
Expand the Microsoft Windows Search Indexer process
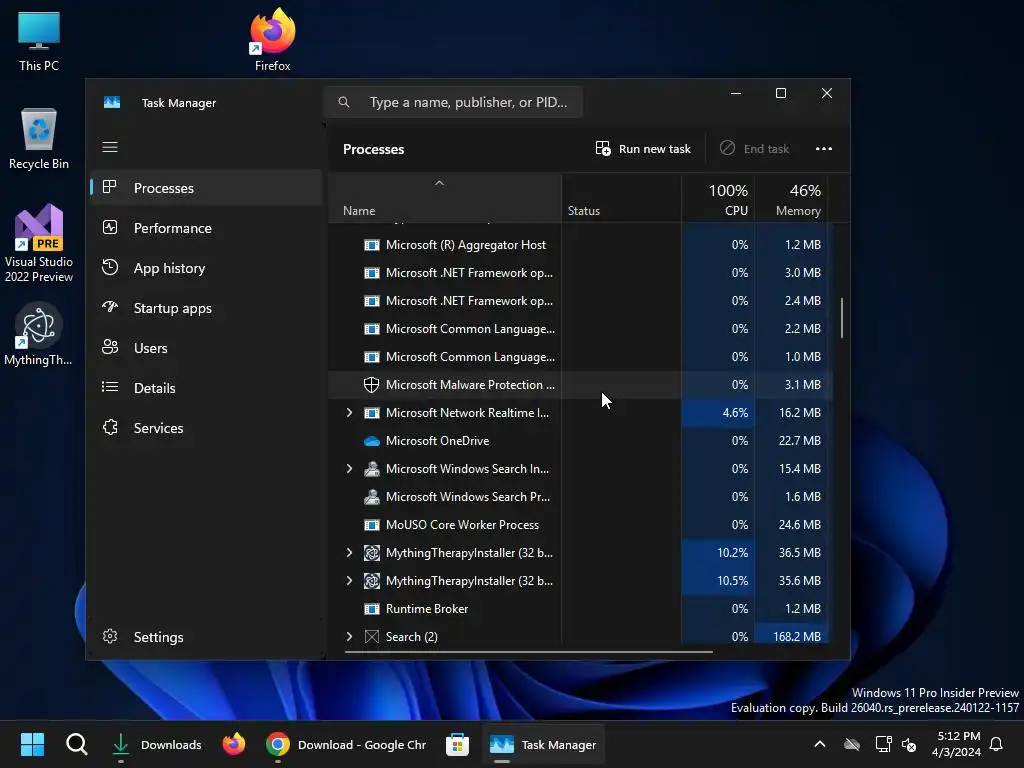[349, 469]
